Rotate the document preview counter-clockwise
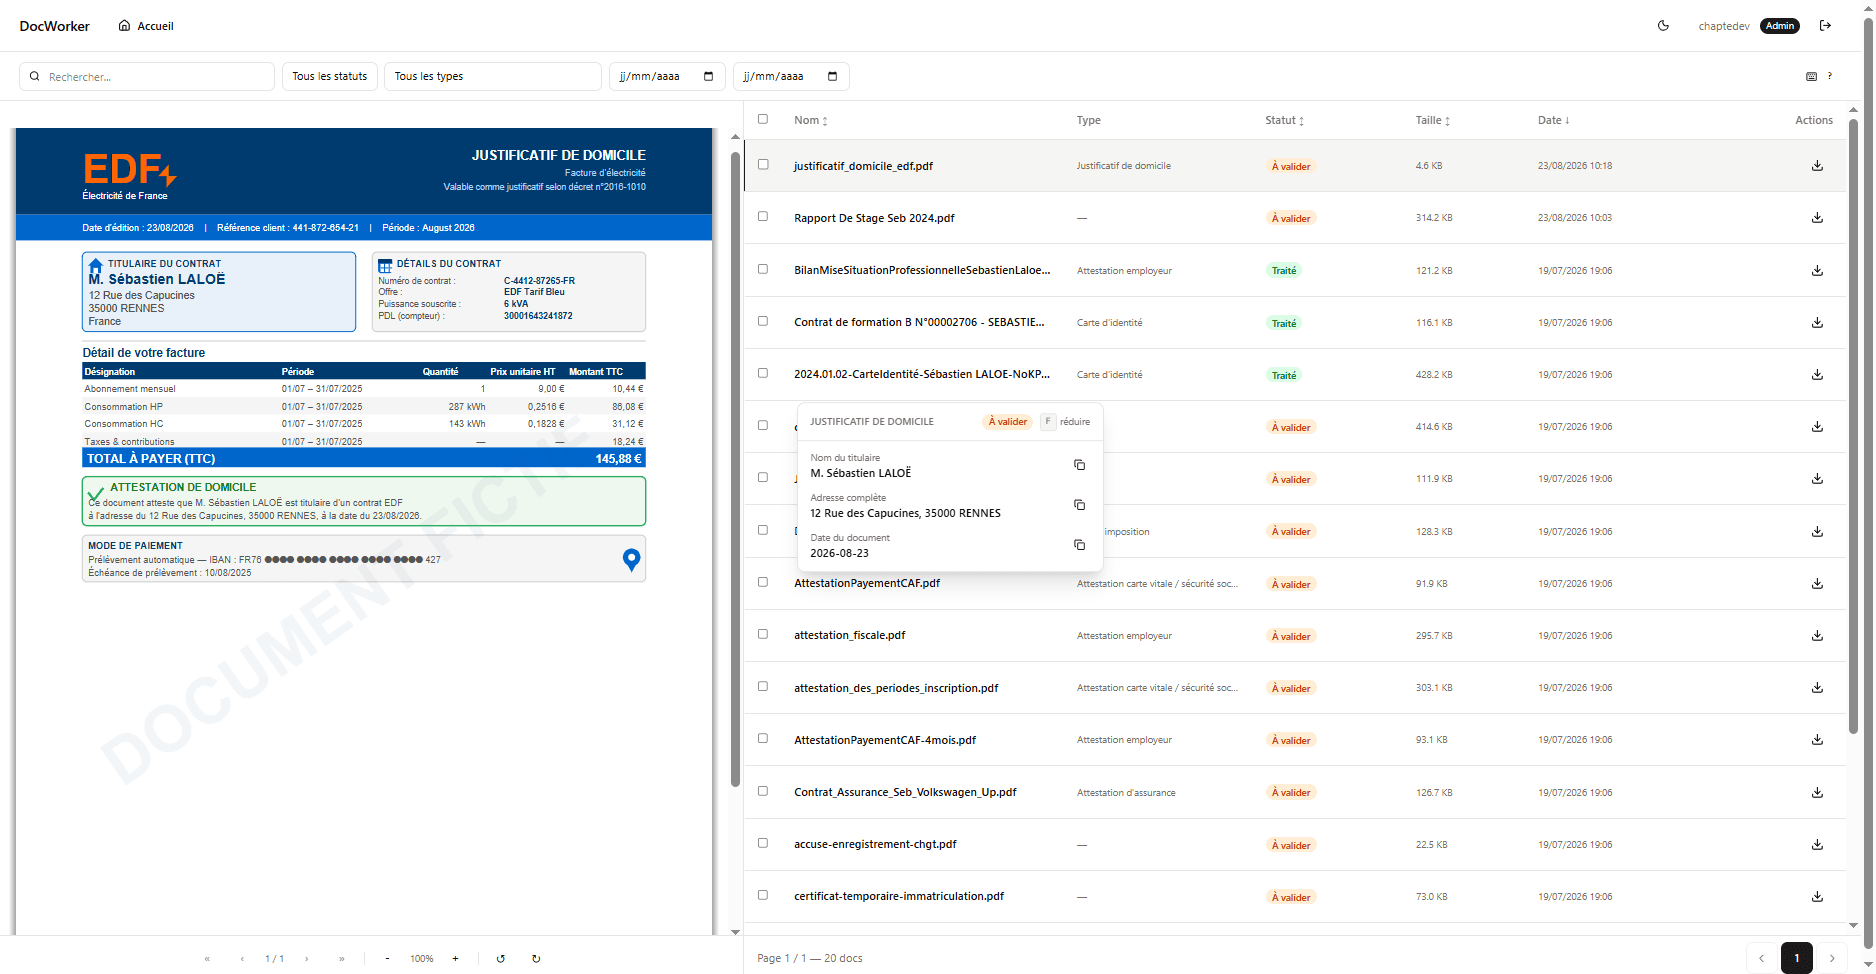The image size is (1876, 974). (500, 958)
